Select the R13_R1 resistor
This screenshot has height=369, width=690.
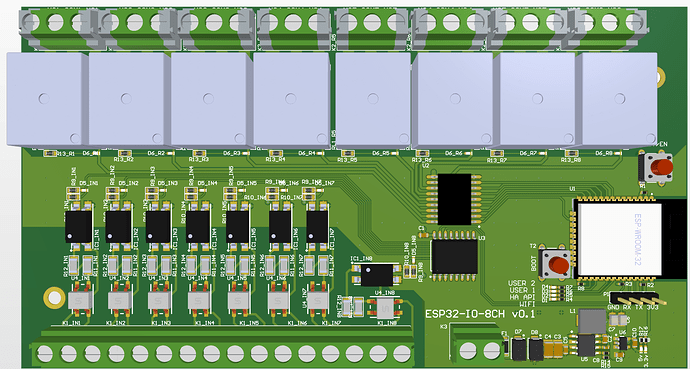(x=50, y=153)
